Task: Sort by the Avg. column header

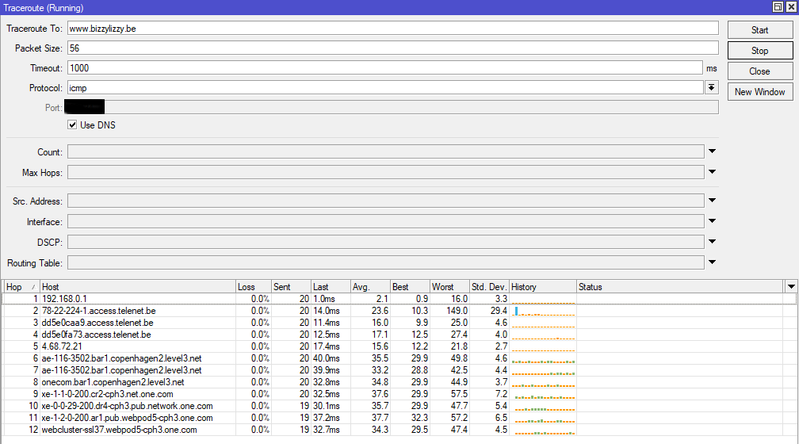Action: (370, 286)
